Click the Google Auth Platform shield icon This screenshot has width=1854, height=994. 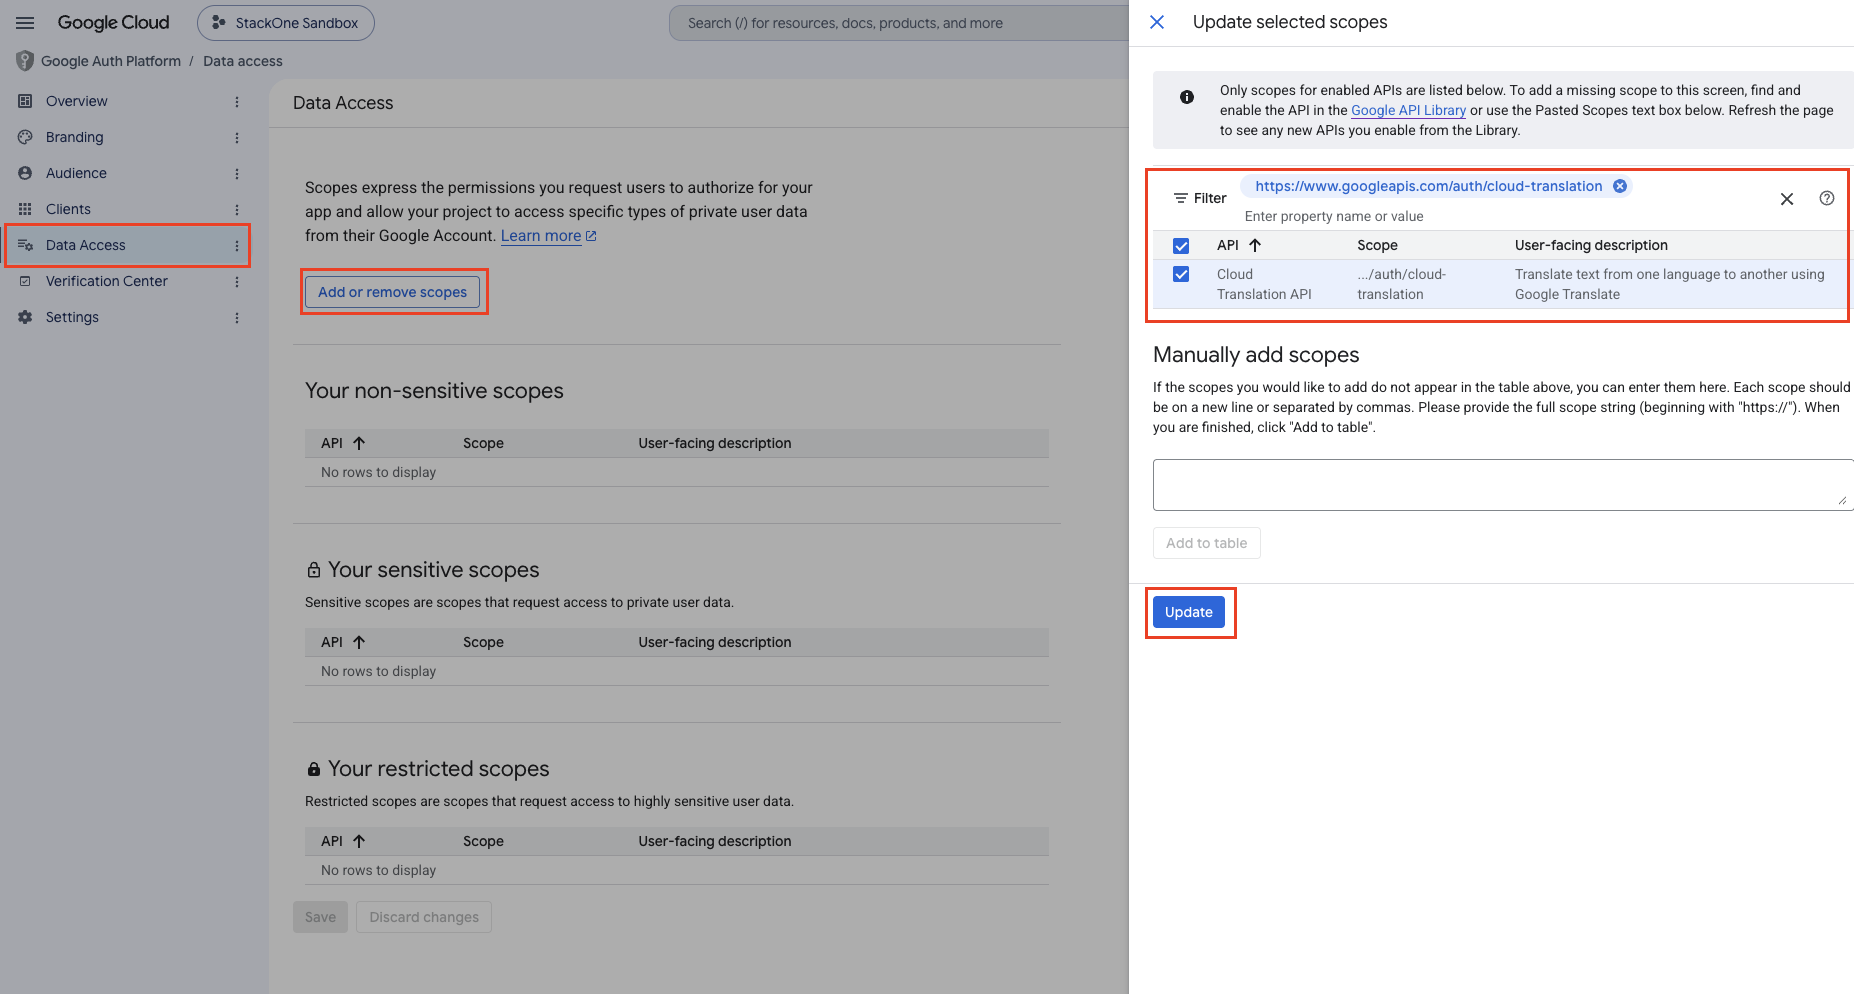(25, 61)
